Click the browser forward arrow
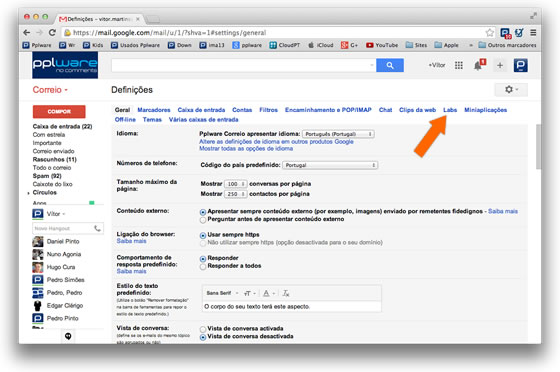Viewport: 560px width, 372px height. tap(39, 32)
